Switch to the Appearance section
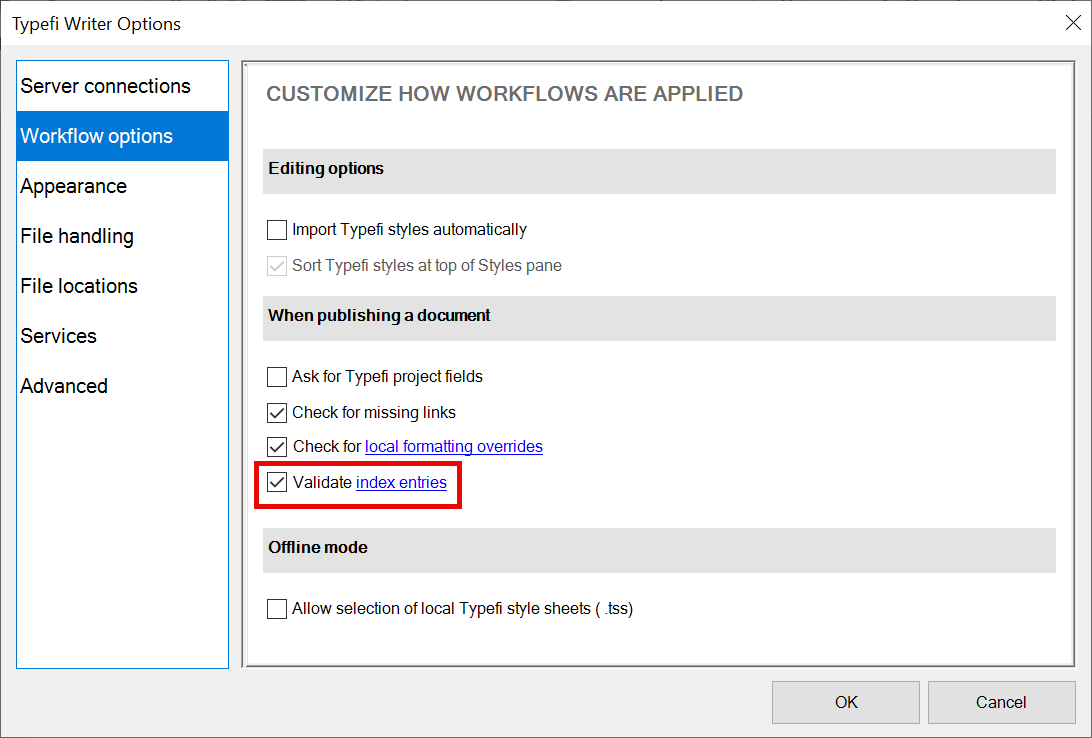Image resolution: width=1092 pixels, height=738 pixels. tap(123, 187)
